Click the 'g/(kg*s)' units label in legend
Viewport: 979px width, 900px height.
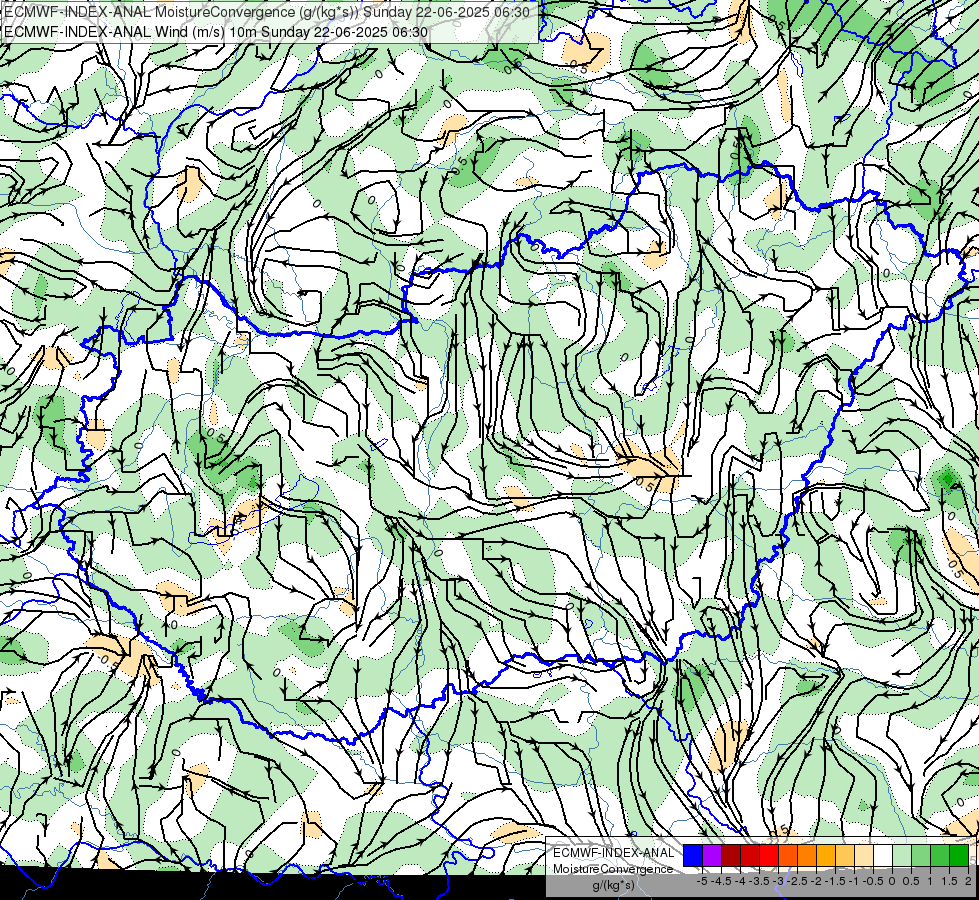[614, 885]
